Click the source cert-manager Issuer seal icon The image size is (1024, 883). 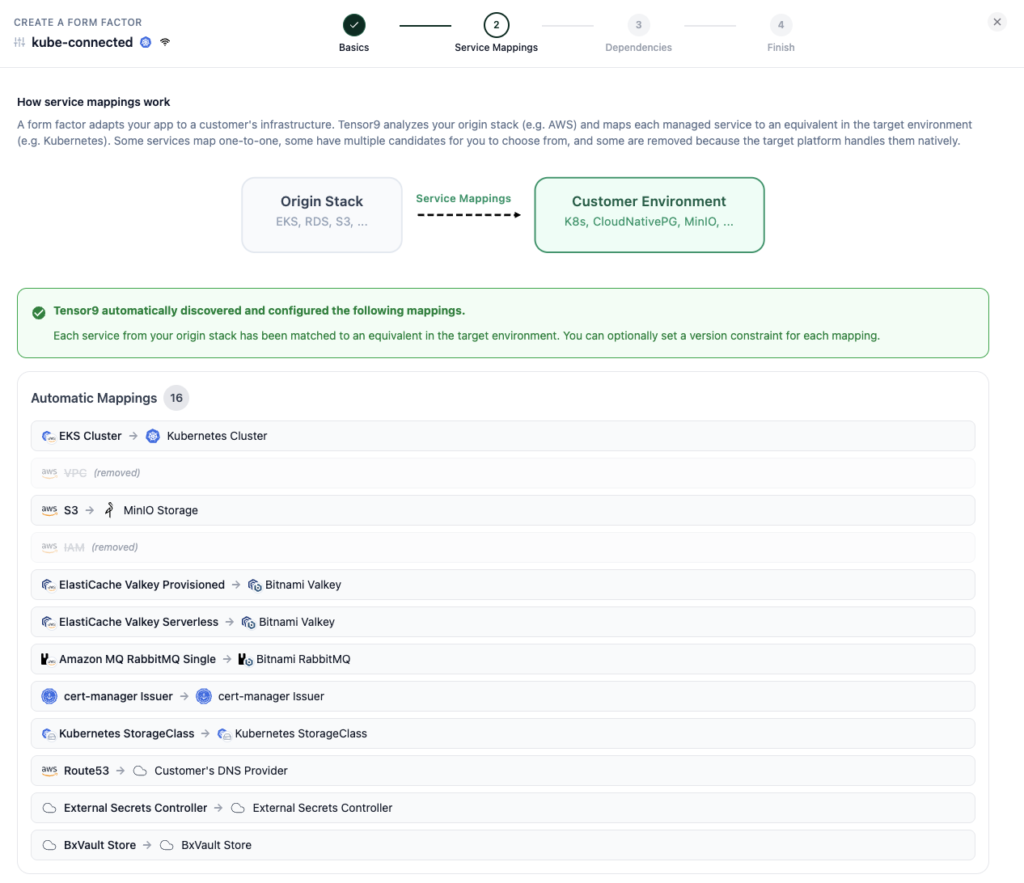click(49, 696)
